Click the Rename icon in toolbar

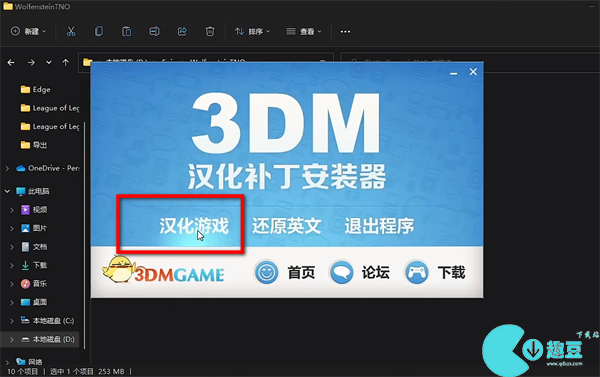point(154,31)
